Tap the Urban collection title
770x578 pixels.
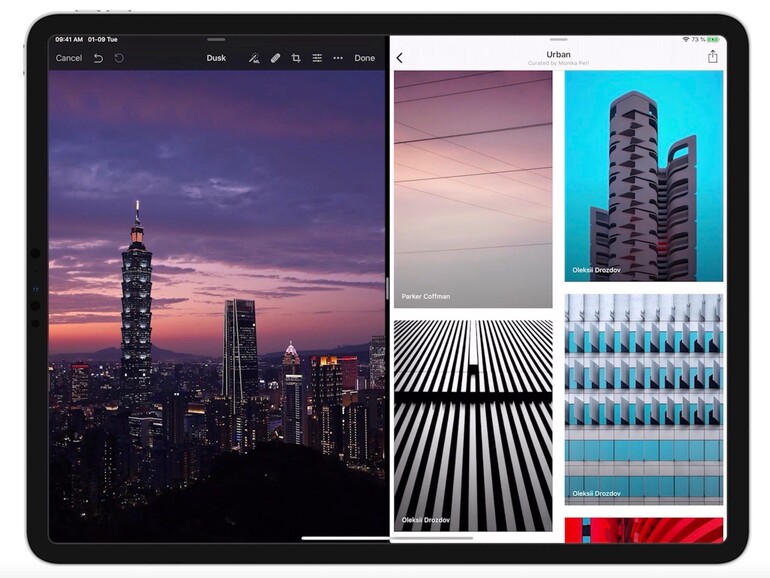(x=558, y=55)
